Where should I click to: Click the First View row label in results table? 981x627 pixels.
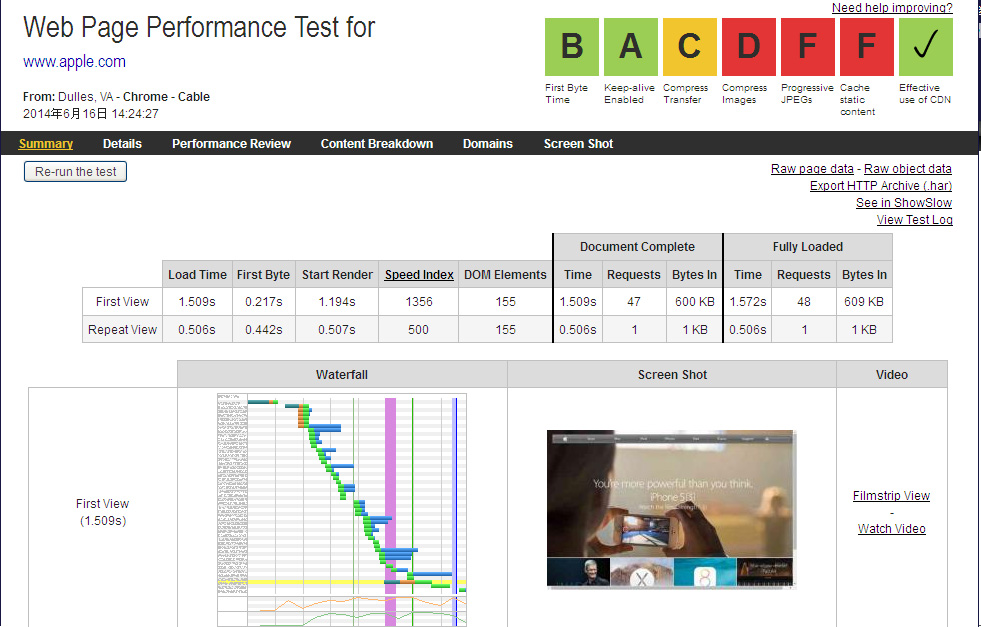[x=122, y=302]
